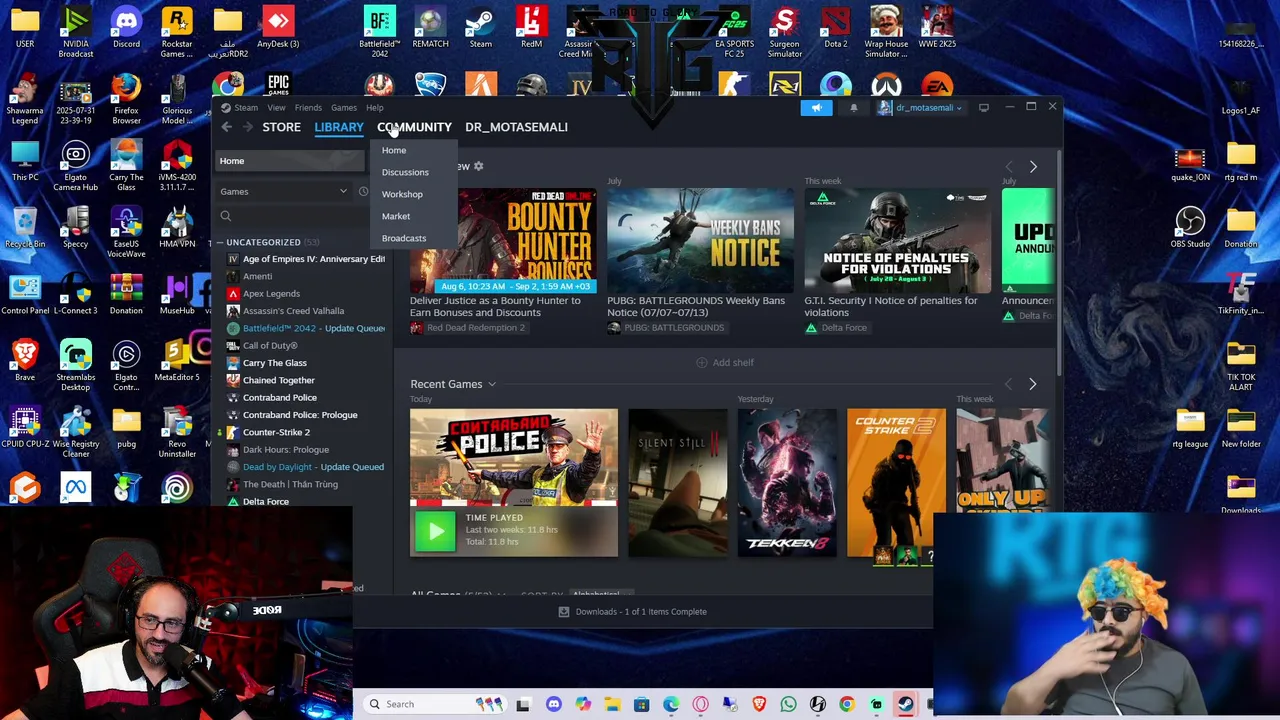This screenshot has width=1280, height=720.
Task: Select the Rockstar Games desktop shortcut
Action: [x=177, y=33]
